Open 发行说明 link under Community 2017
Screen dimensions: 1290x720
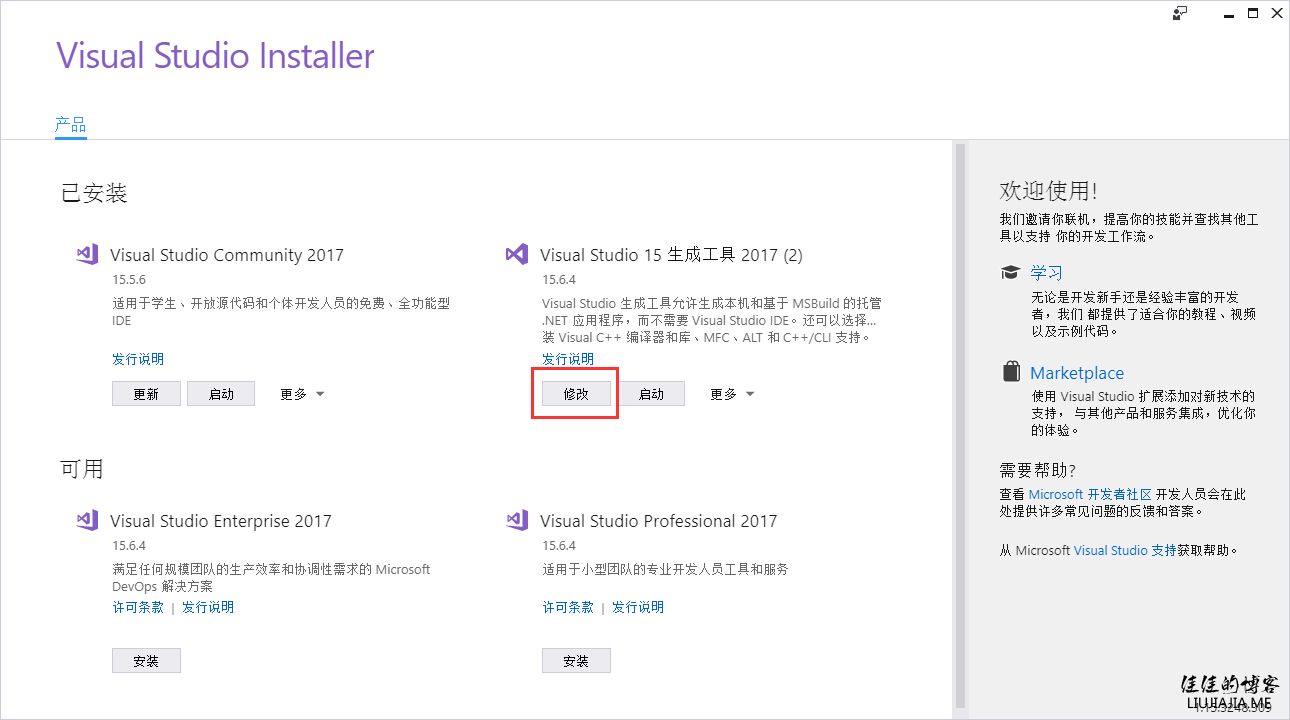[138, 359]
